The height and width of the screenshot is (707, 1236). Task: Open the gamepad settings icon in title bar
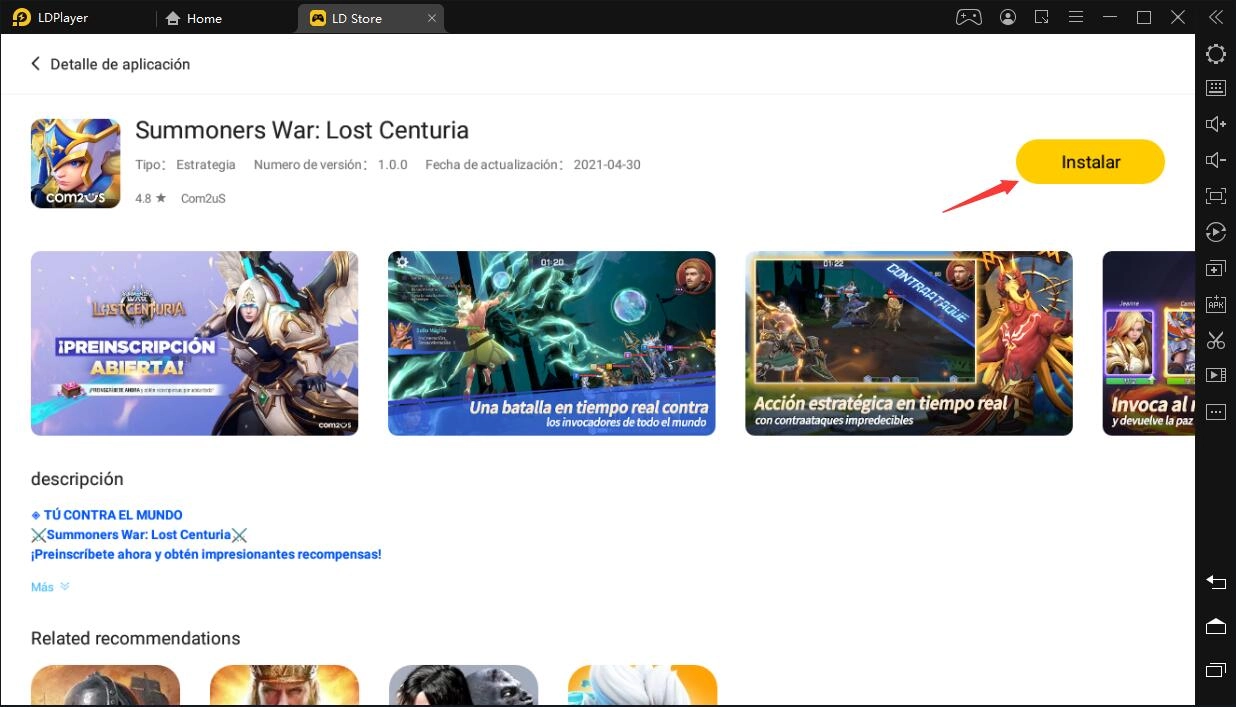(x=969, y=17)
